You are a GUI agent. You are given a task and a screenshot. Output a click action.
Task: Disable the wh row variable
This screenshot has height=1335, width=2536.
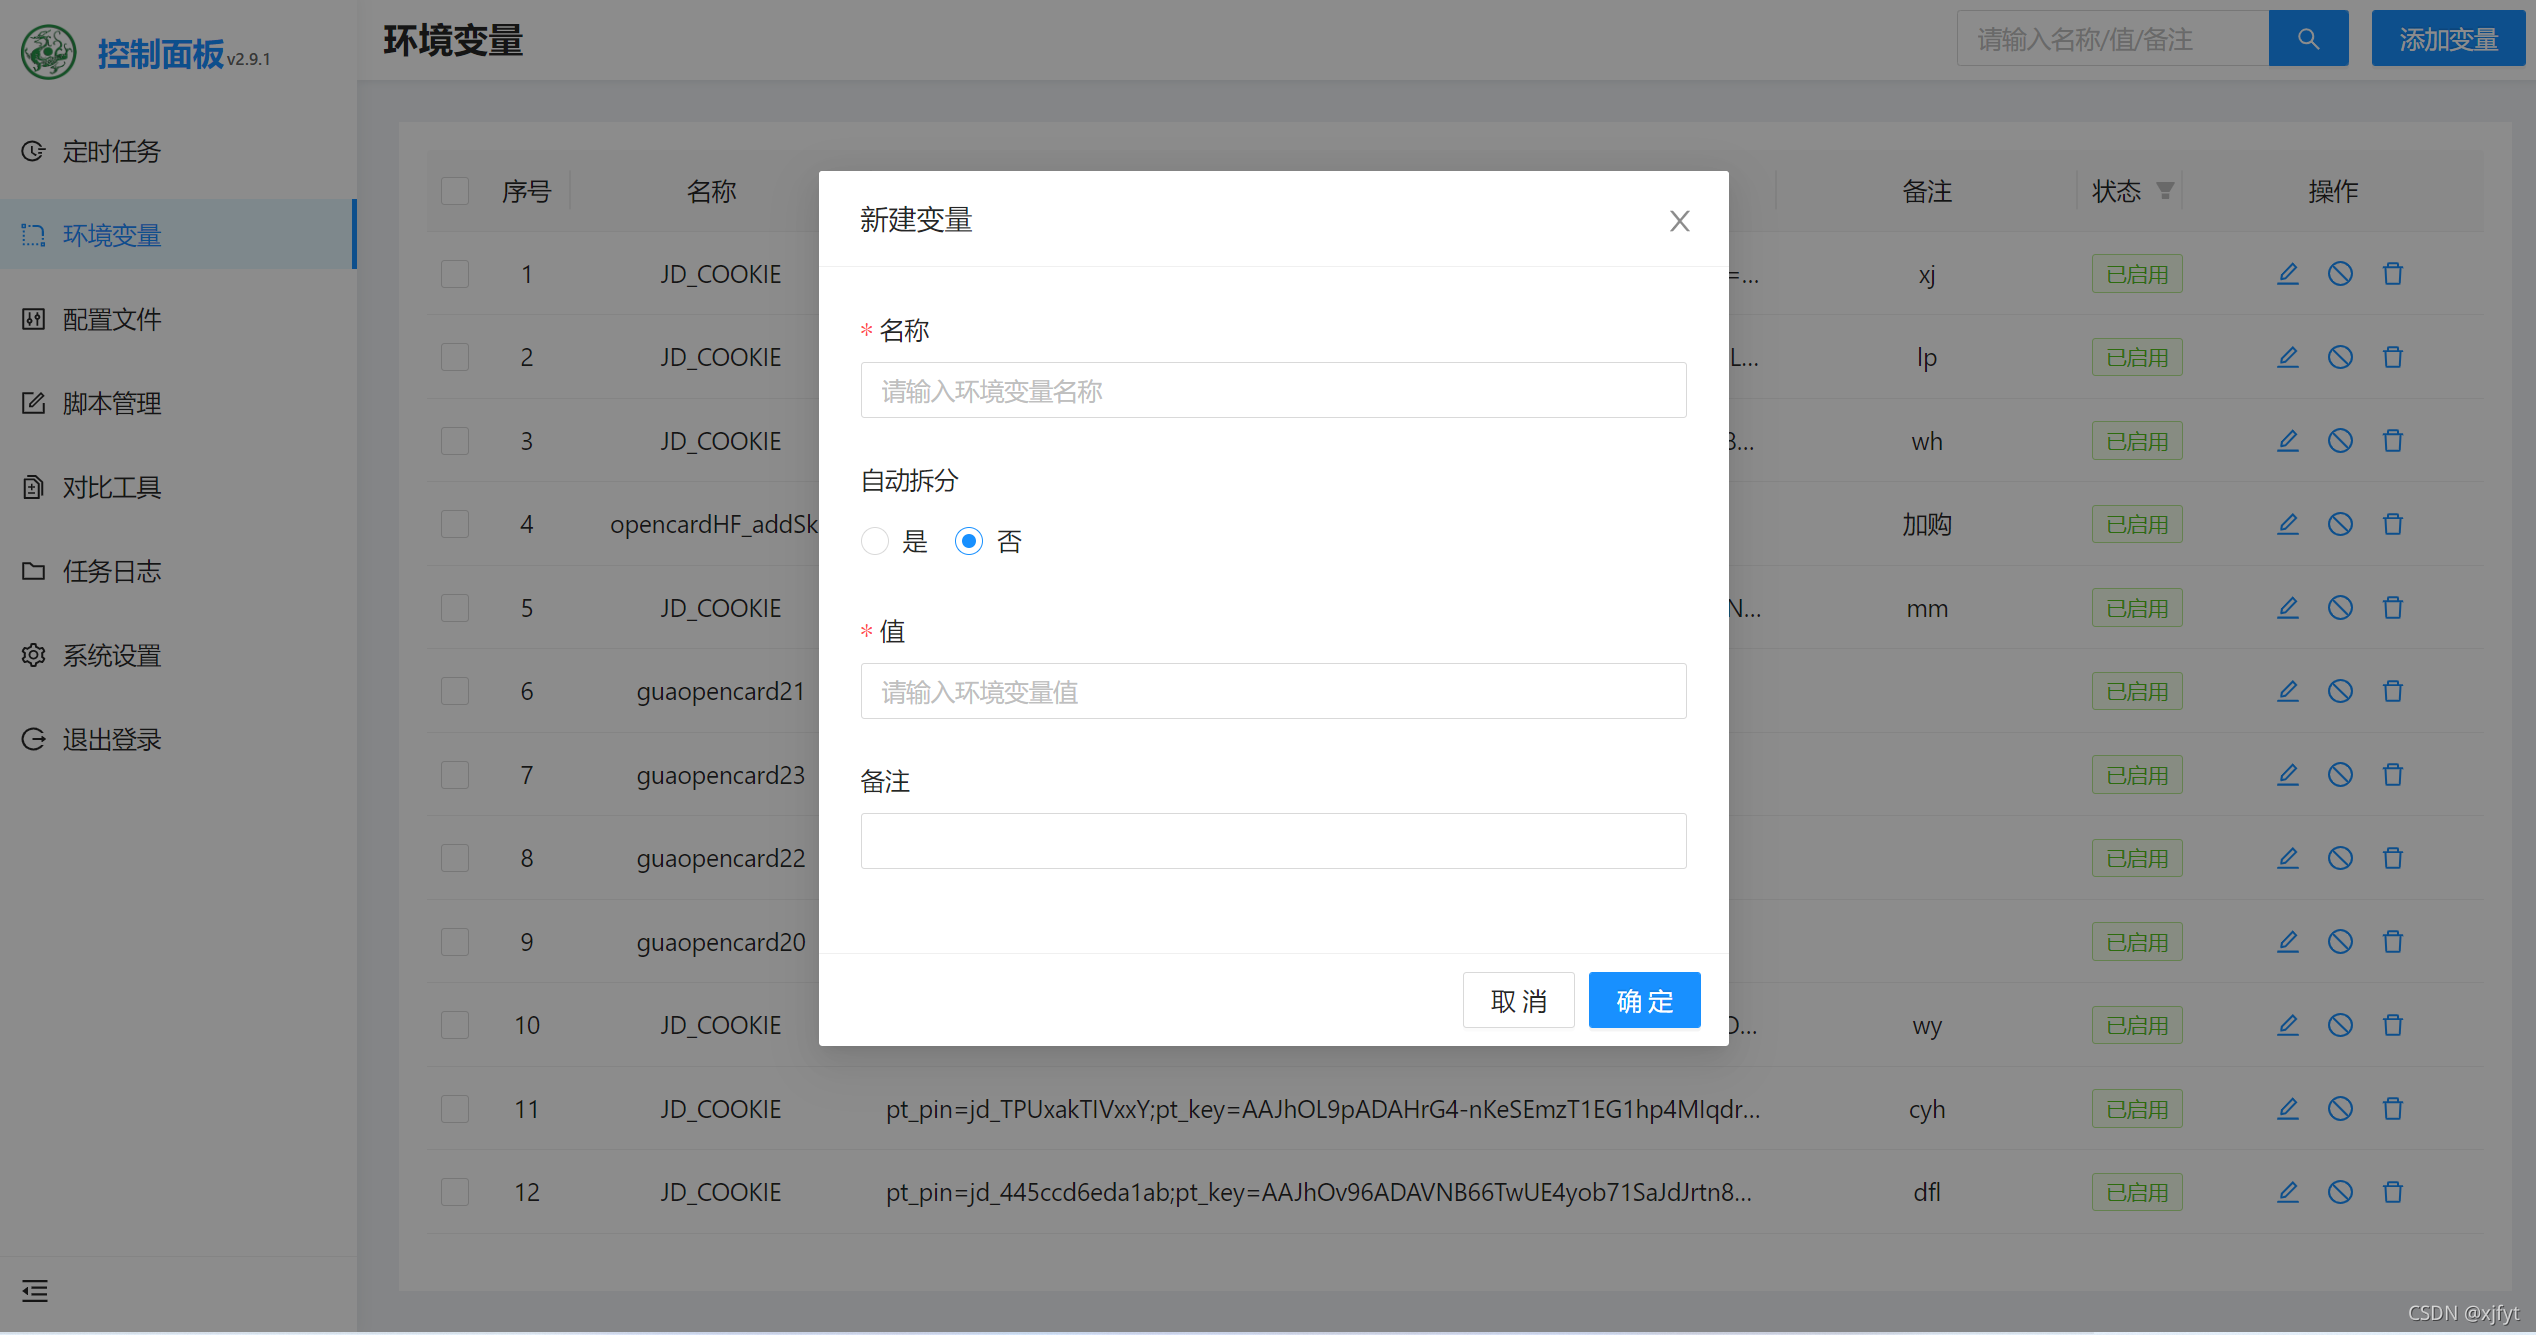[x=2340, y=441]
